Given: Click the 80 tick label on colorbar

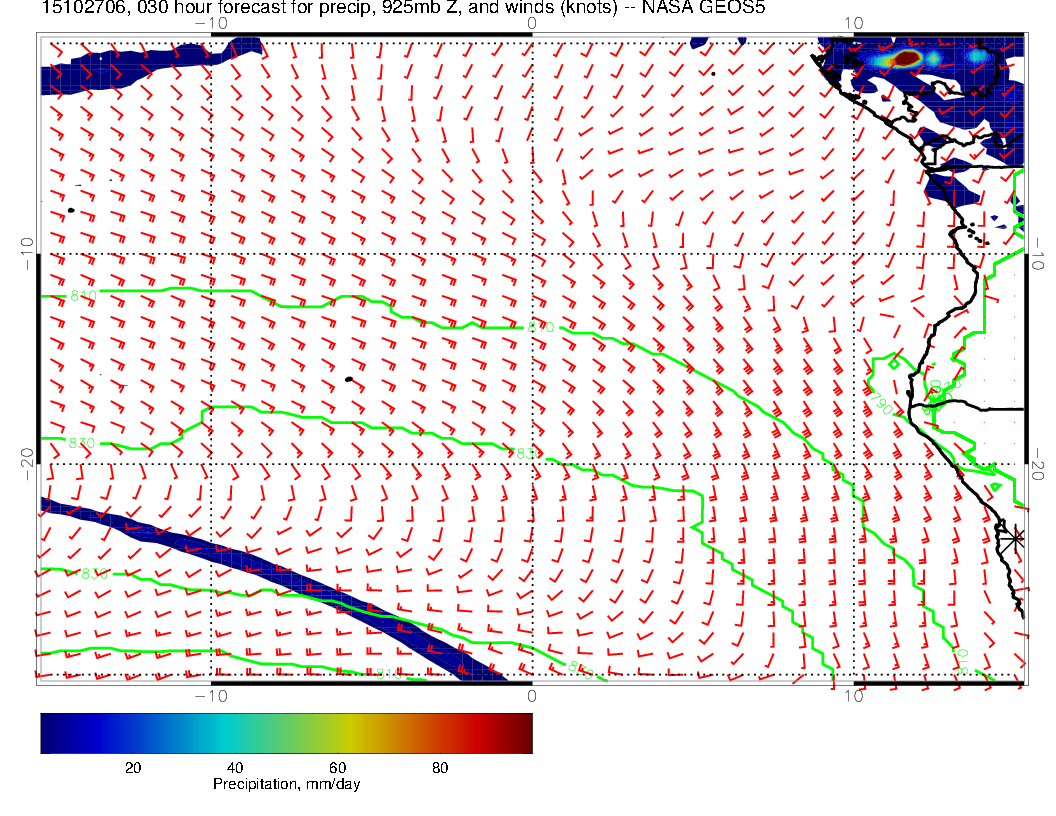Looking at the screenshot, I should pyautogui.click(x=439, y=767).
